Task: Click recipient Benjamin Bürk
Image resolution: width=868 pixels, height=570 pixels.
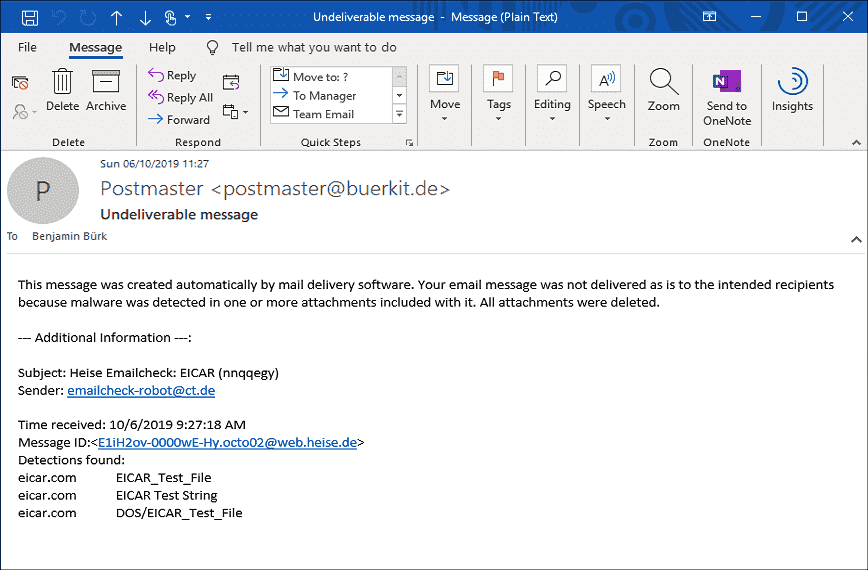Action: point(69,236)
